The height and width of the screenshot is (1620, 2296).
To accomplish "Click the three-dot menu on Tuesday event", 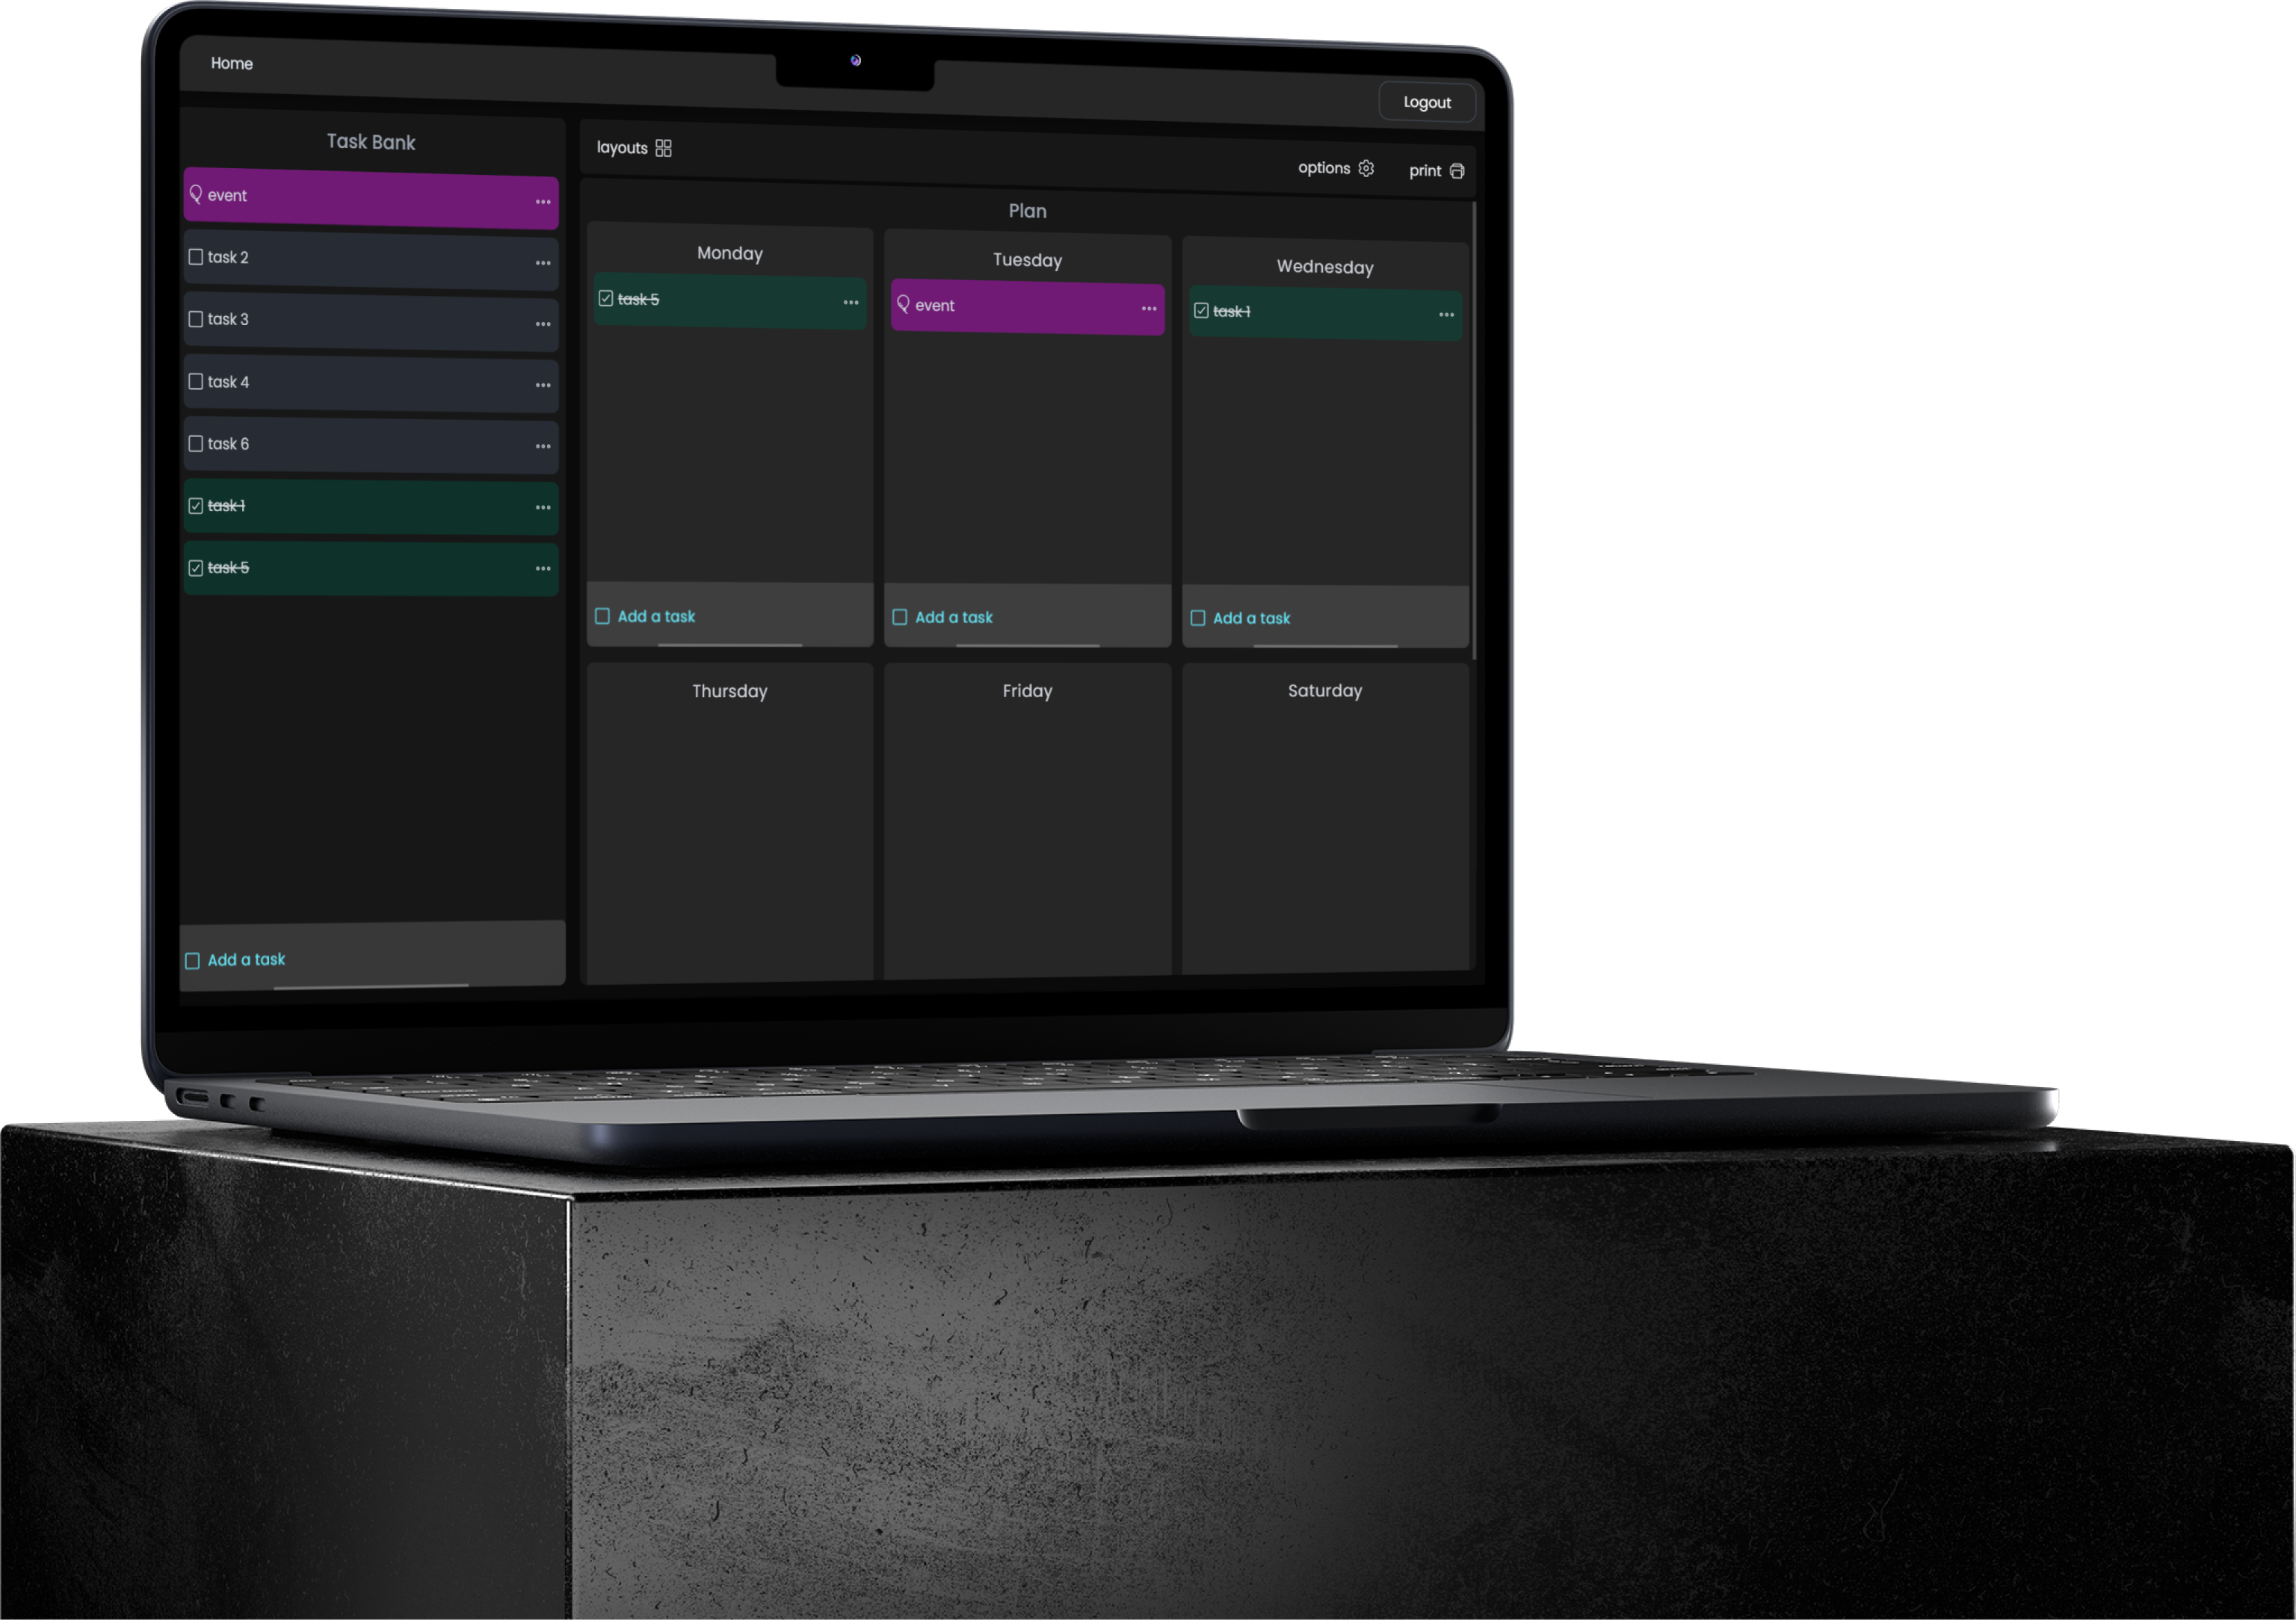I will click(x=1147, y=307).
